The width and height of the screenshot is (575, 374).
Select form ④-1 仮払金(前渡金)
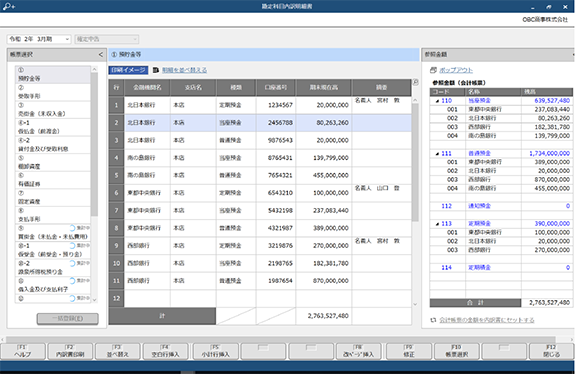53,127
